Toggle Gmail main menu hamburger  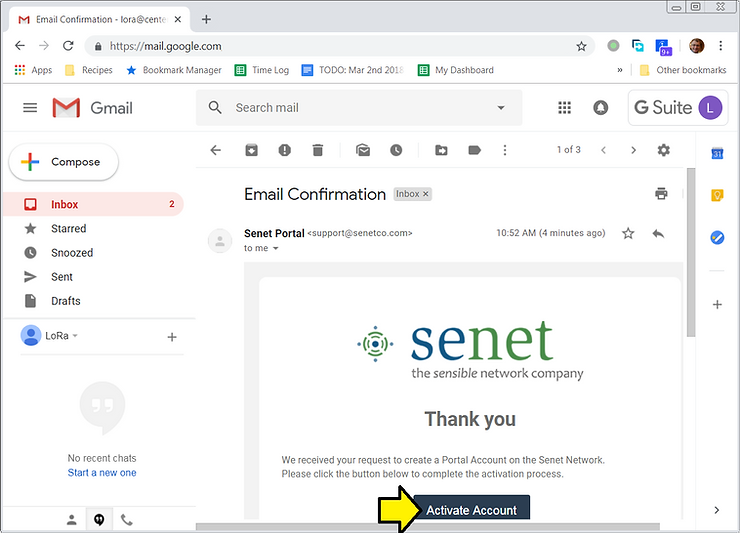tap(30, 108)
